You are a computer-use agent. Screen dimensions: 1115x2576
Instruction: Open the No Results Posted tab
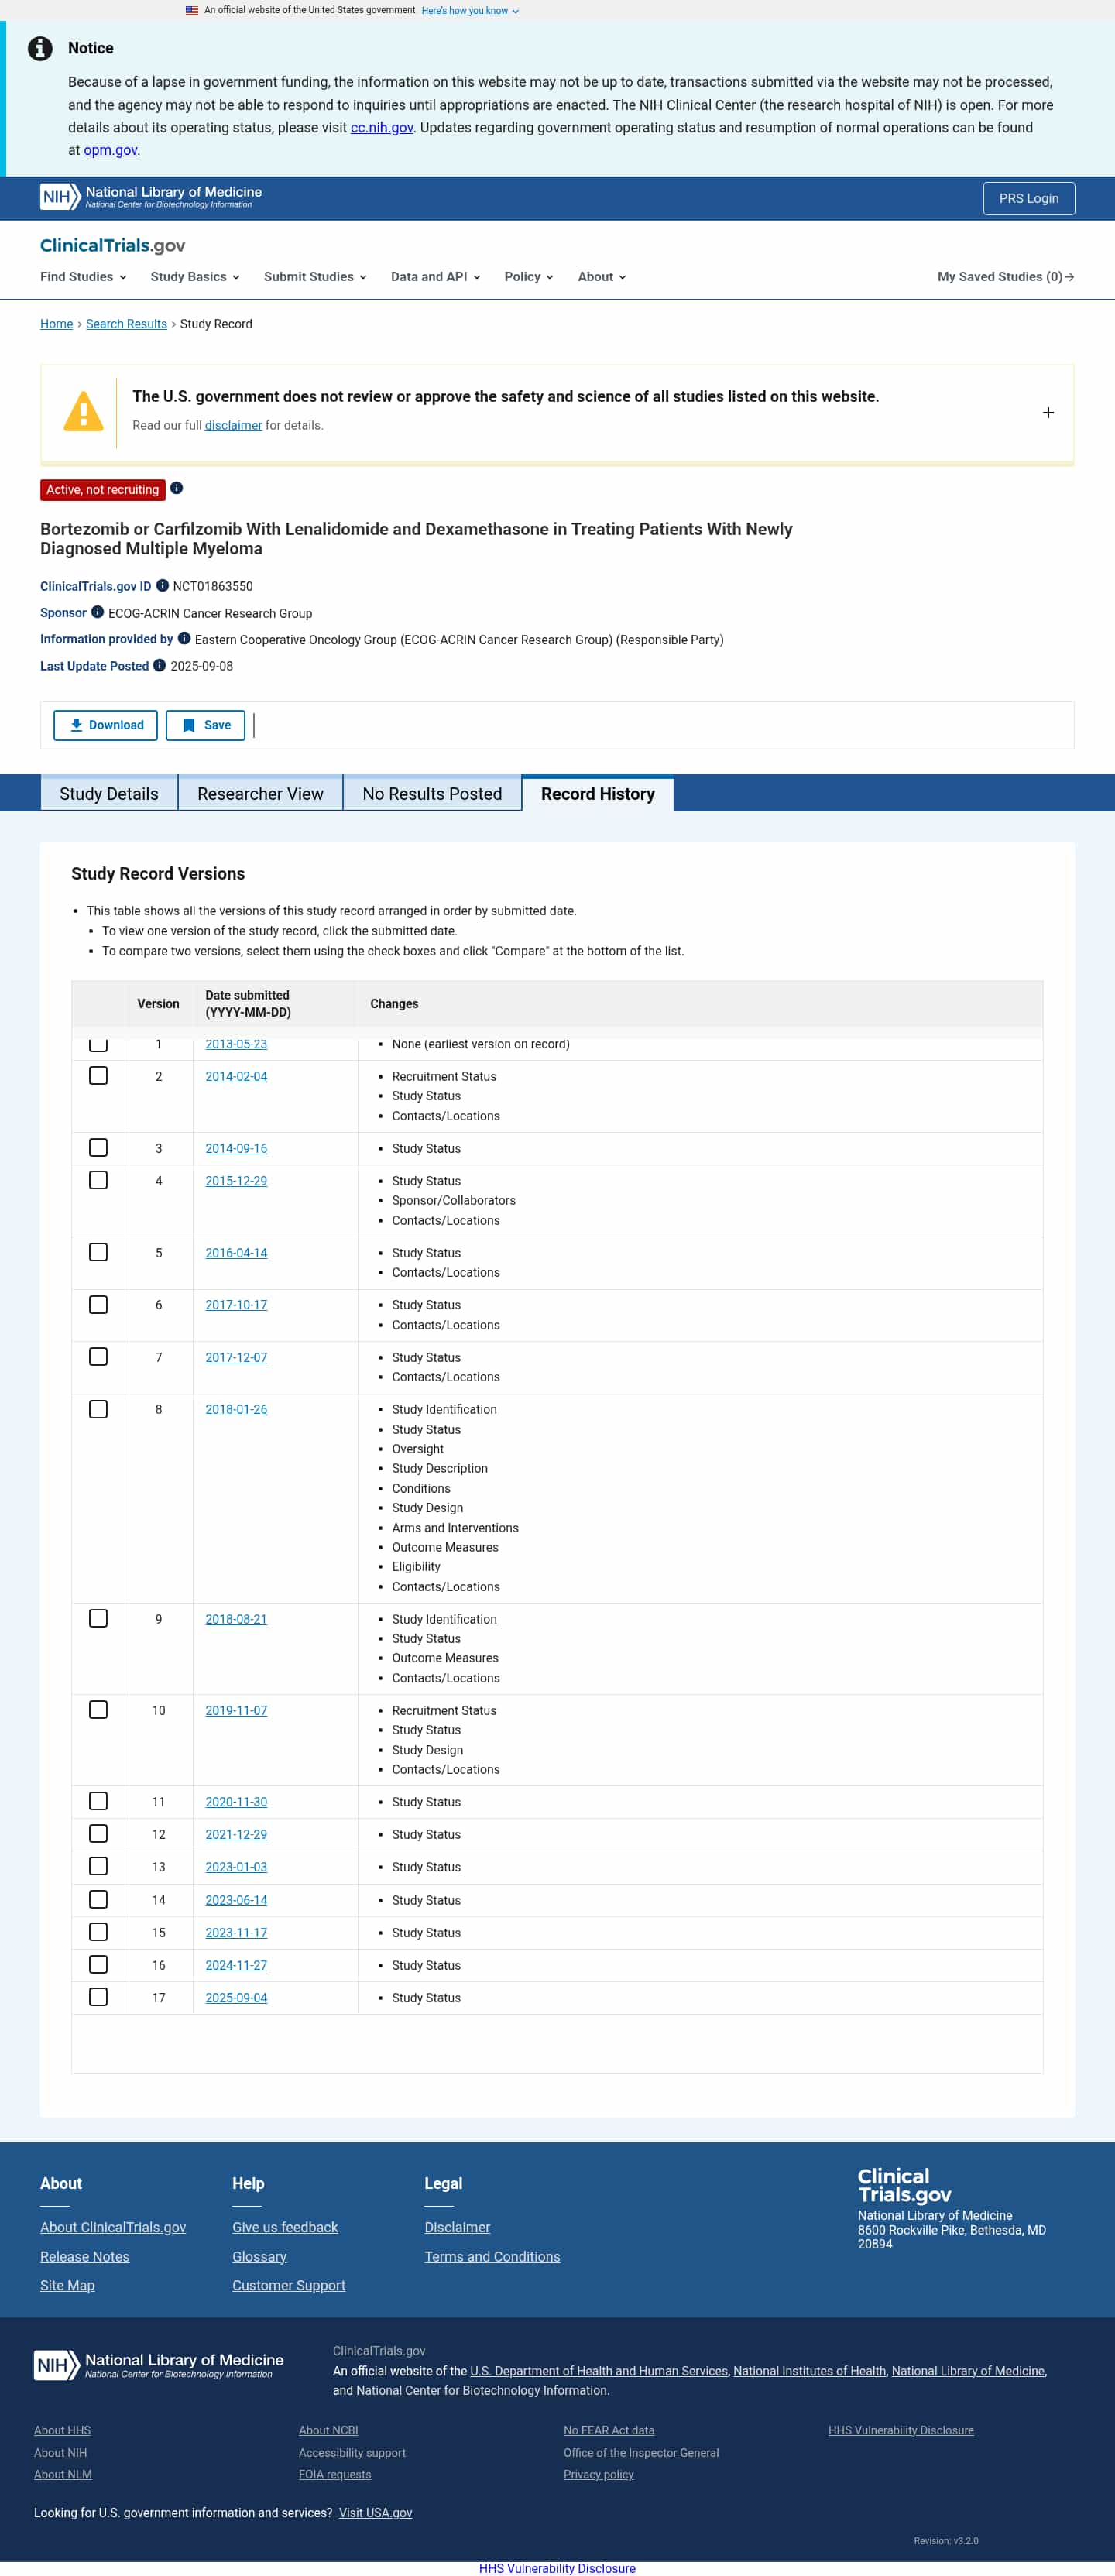[432, 793]
